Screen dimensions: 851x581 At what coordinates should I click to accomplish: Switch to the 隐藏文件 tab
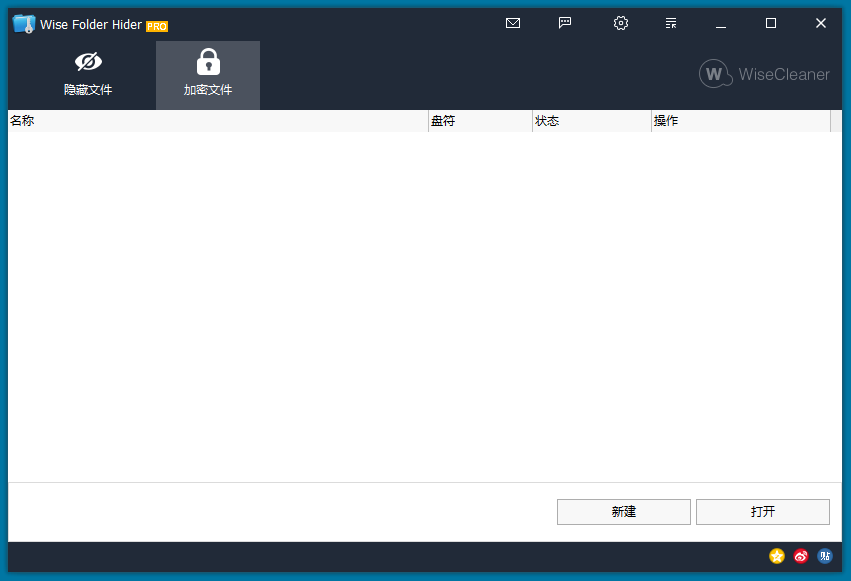88,75
